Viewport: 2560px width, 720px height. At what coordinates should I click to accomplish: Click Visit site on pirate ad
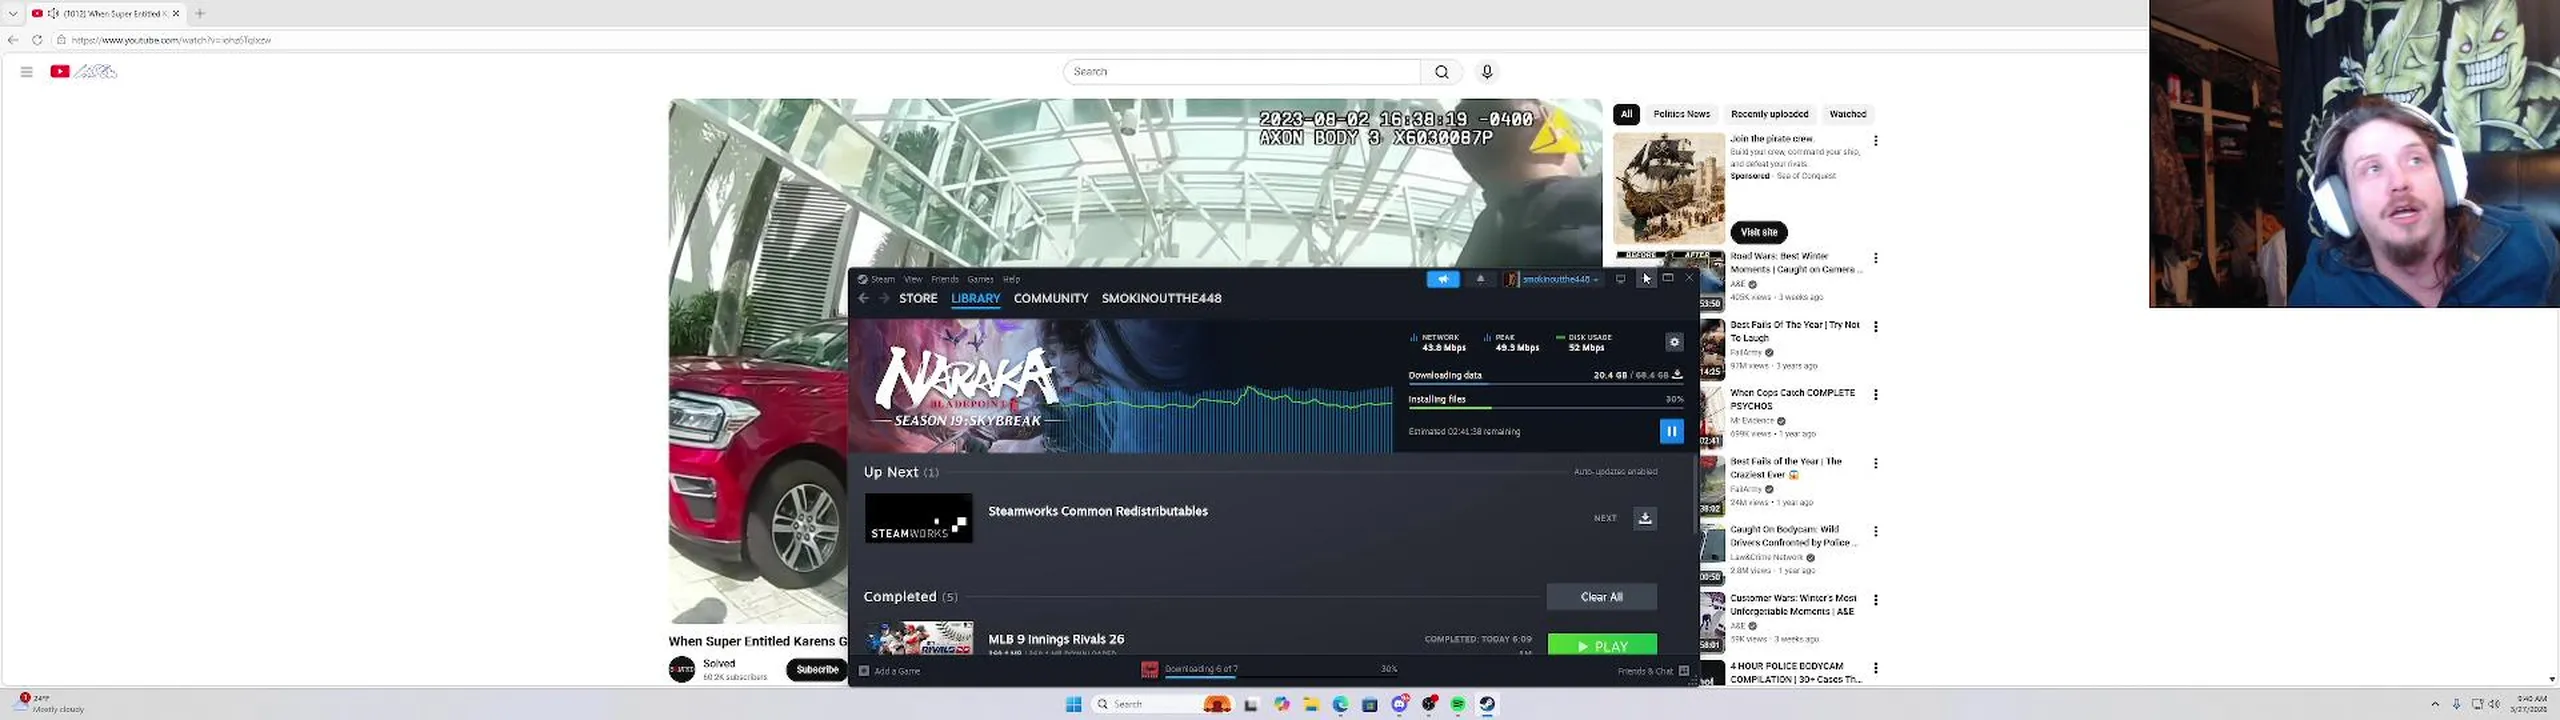click(1759, 232)
